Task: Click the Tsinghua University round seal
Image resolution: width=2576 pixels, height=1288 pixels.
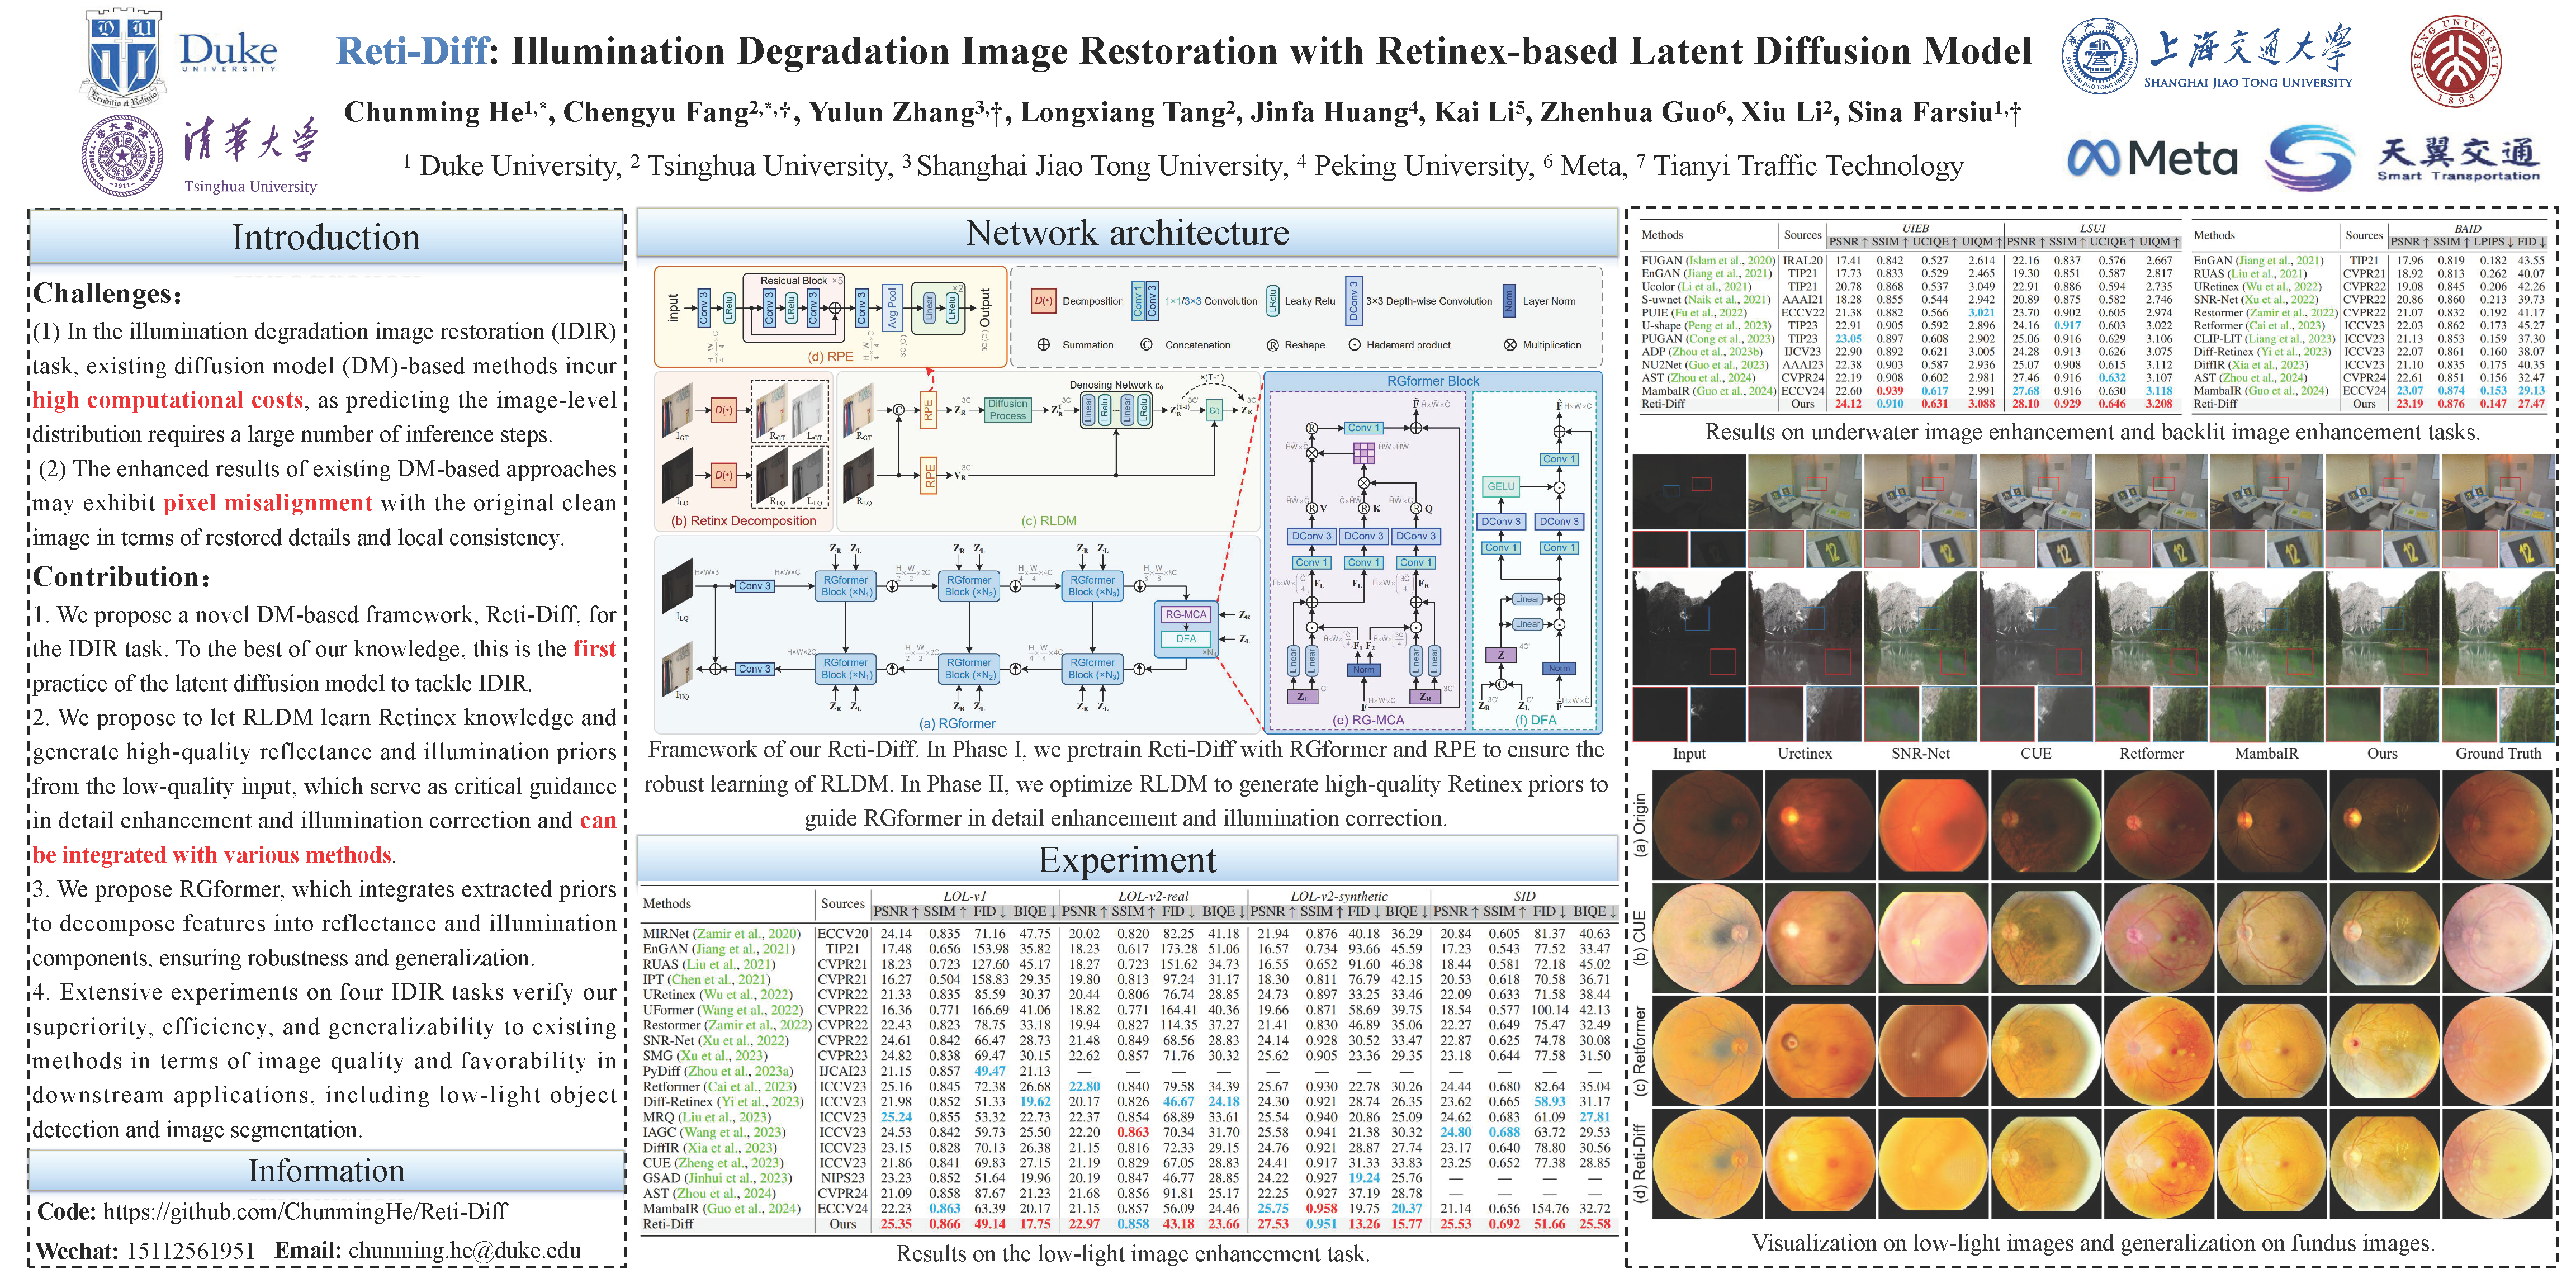Action: point(122,155)
